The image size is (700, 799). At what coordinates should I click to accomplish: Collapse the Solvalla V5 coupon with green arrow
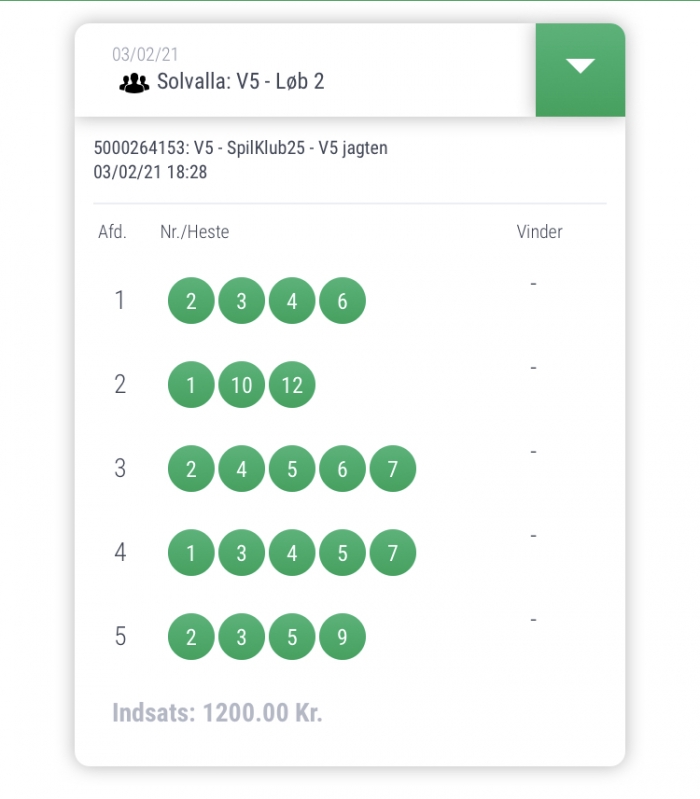pos(580,70)
